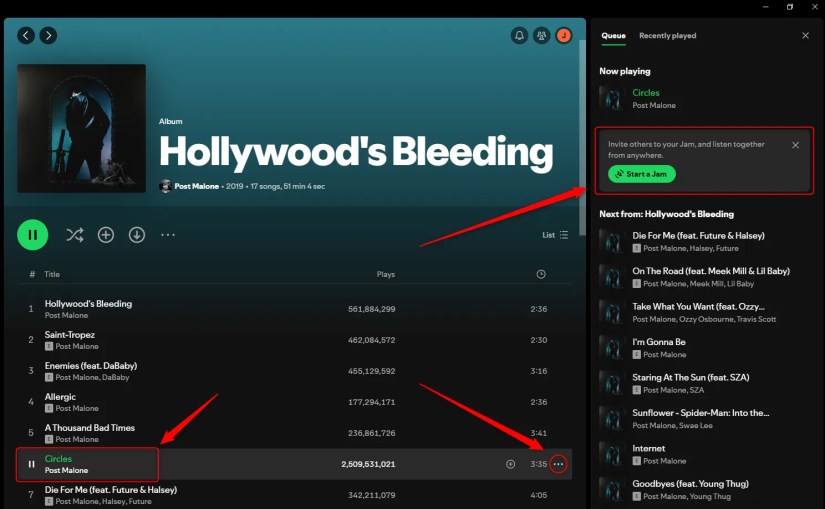This screenshot has height=509, width=825.
Task: Select Goodbyes (feat. Young Thug) in queue
Action: (x=690, y=484)
